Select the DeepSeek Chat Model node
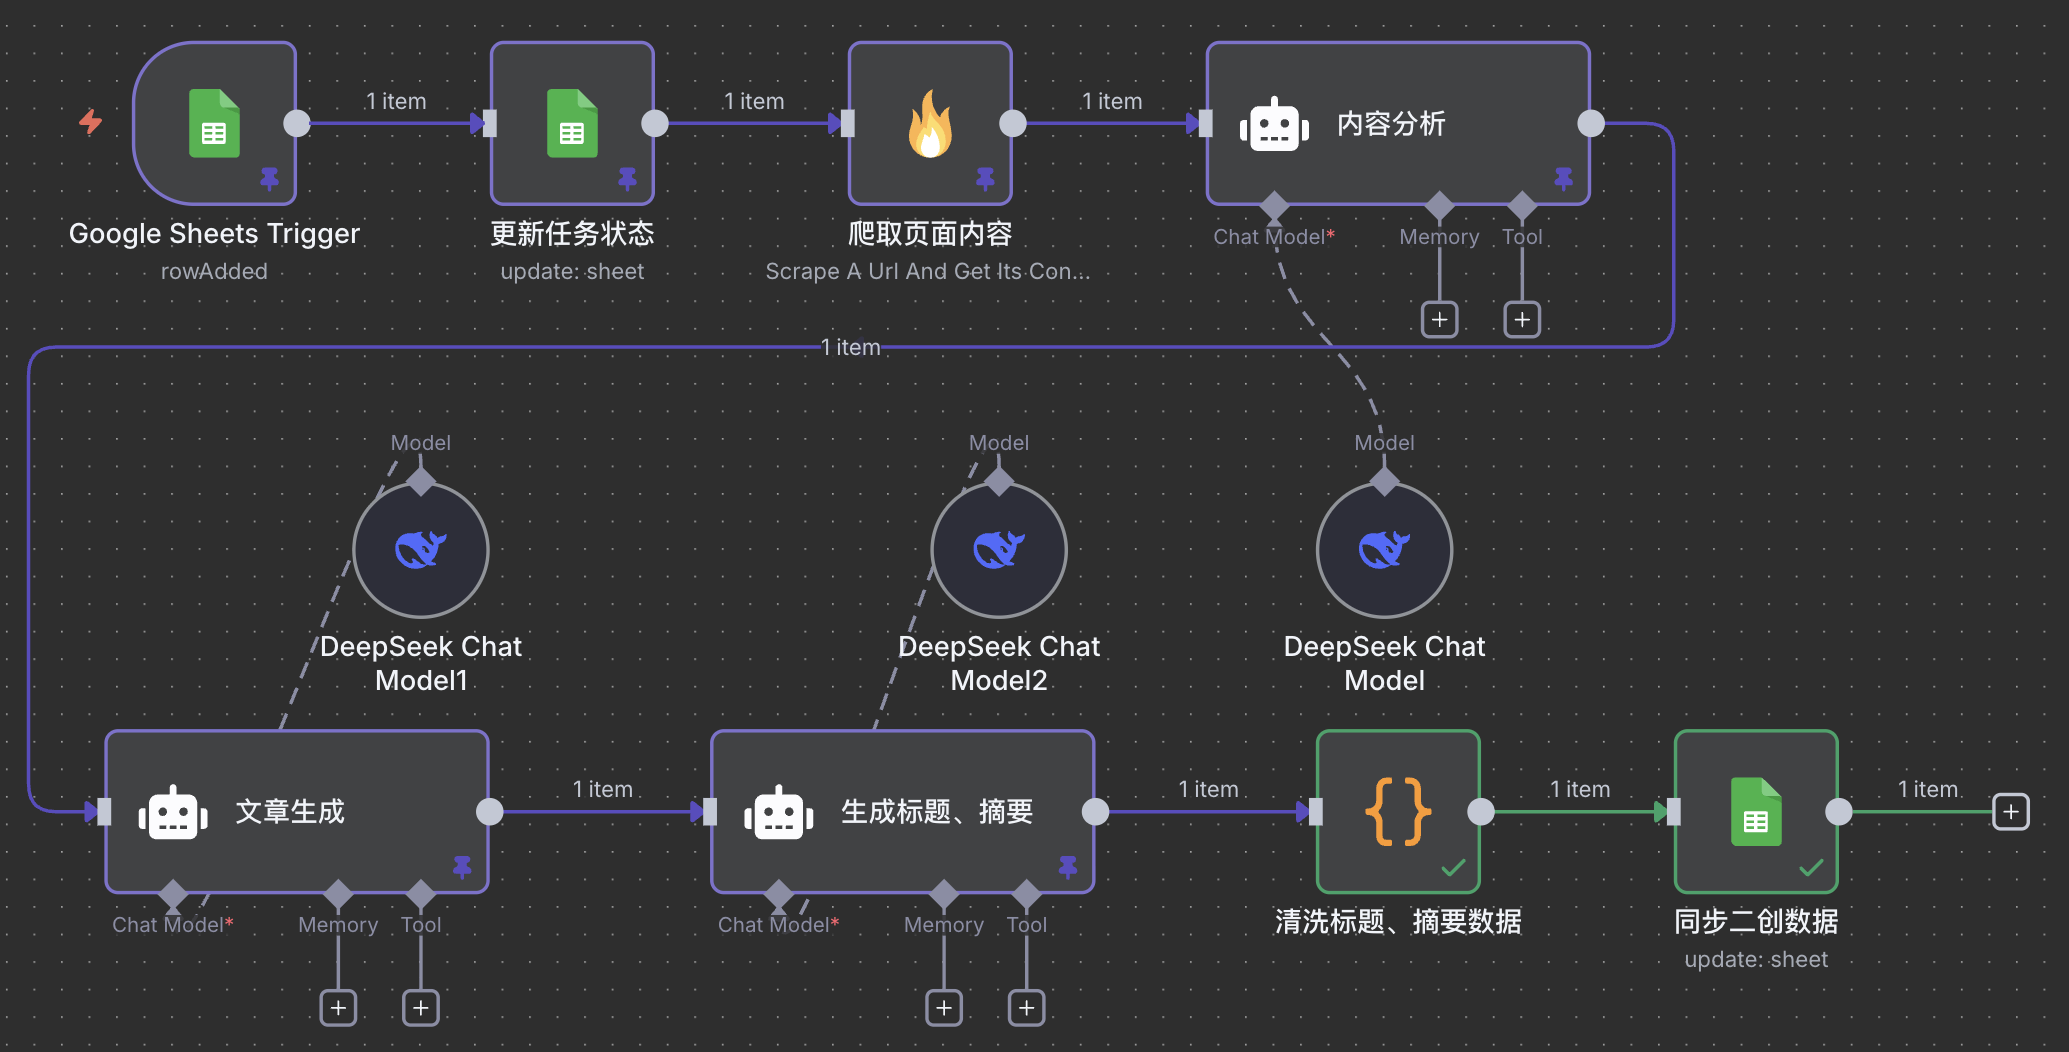The image size is (2069, 1052). 1384,550
